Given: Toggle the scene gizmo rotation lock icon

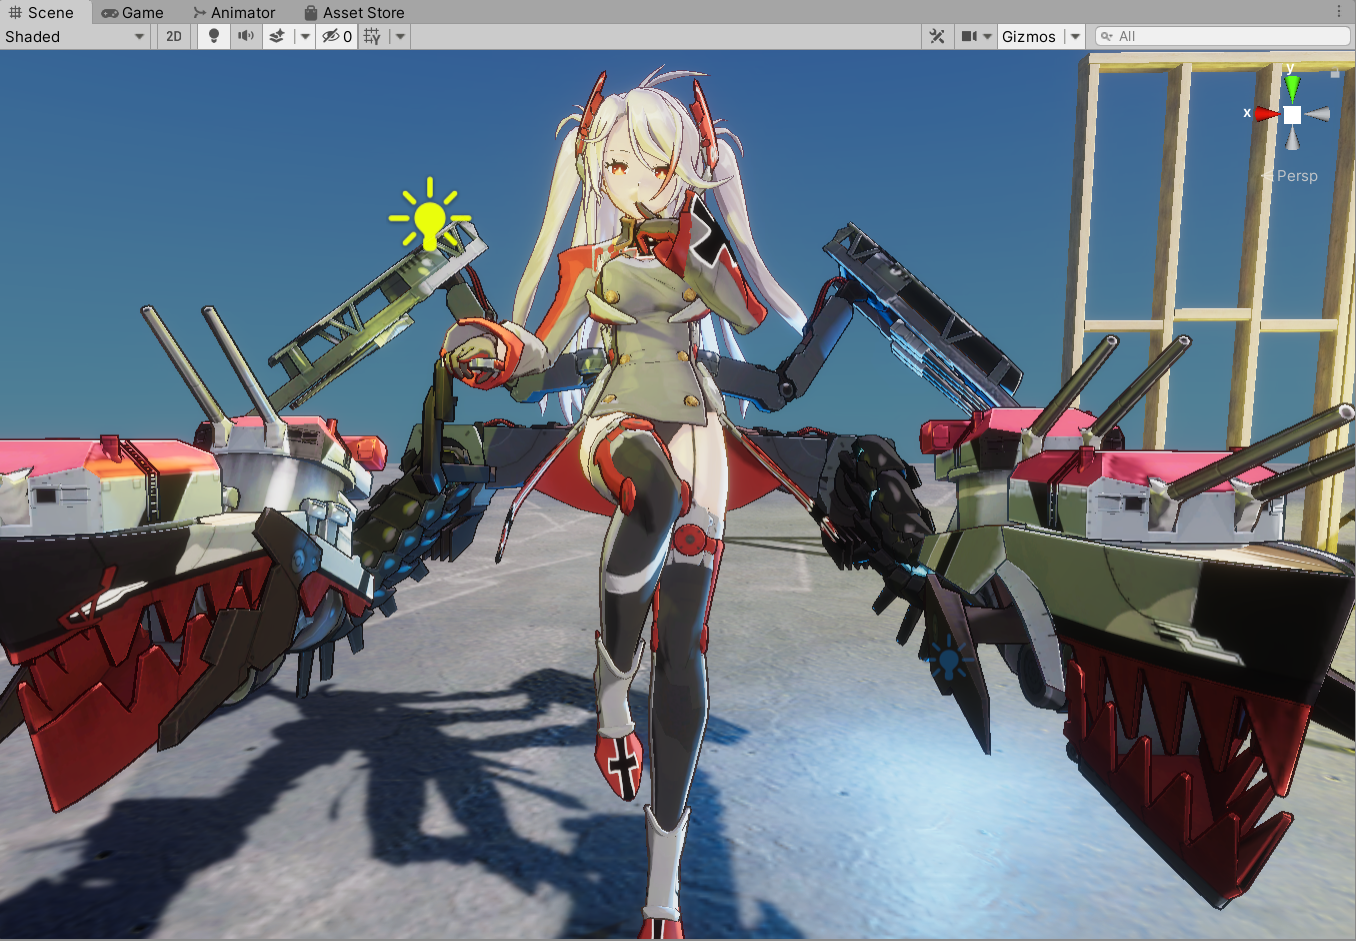Looking at the screenshot, I should 1335,71.
